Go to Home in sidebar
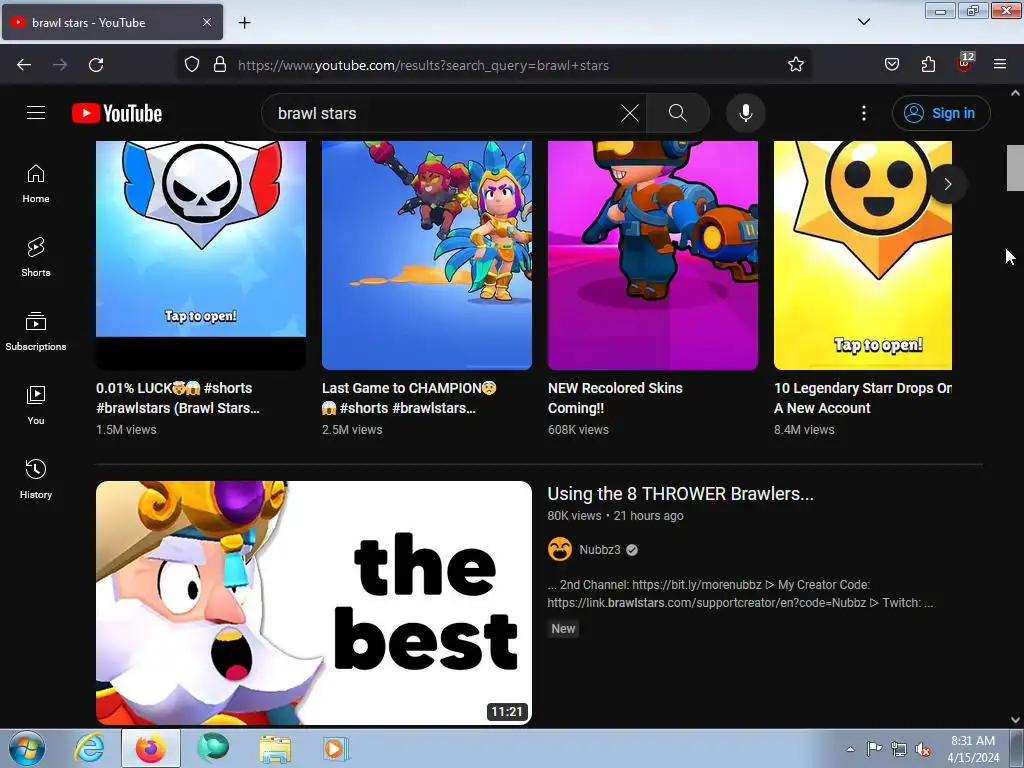The height and width of the screenshot is (768, 1024). pos(36,184)
